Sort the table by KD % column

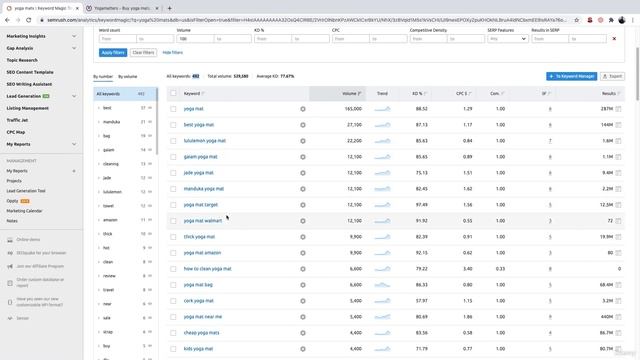pos(419,93)
